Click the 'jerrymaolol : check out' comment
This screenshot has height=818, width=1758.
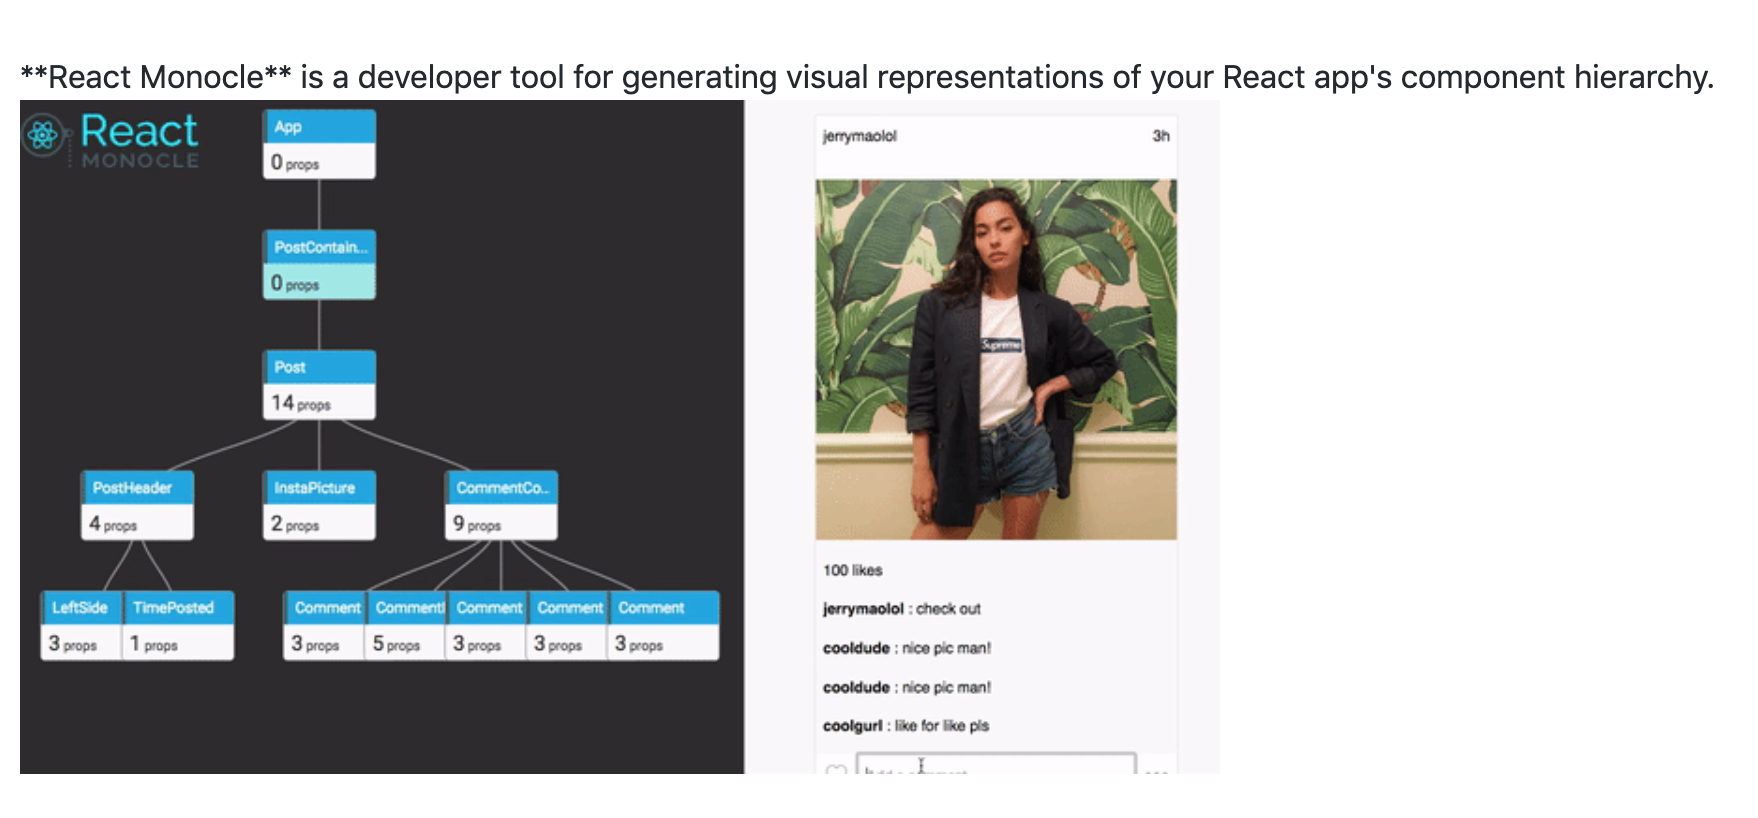tap(902, 609)
